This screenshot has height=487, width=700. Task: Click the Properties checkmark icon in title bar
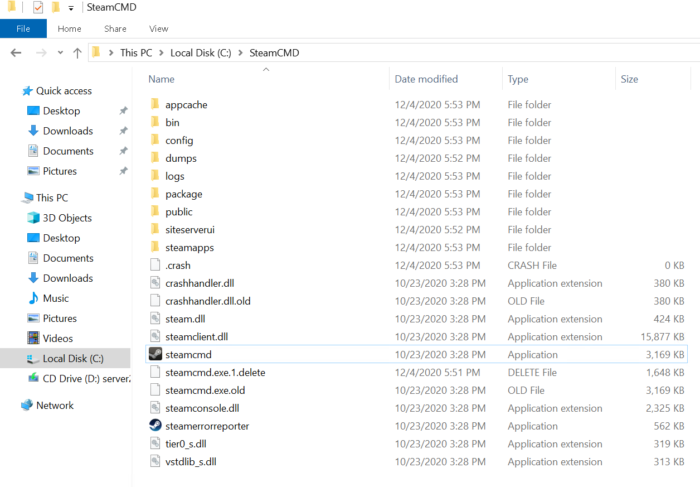tap(38, 7)
